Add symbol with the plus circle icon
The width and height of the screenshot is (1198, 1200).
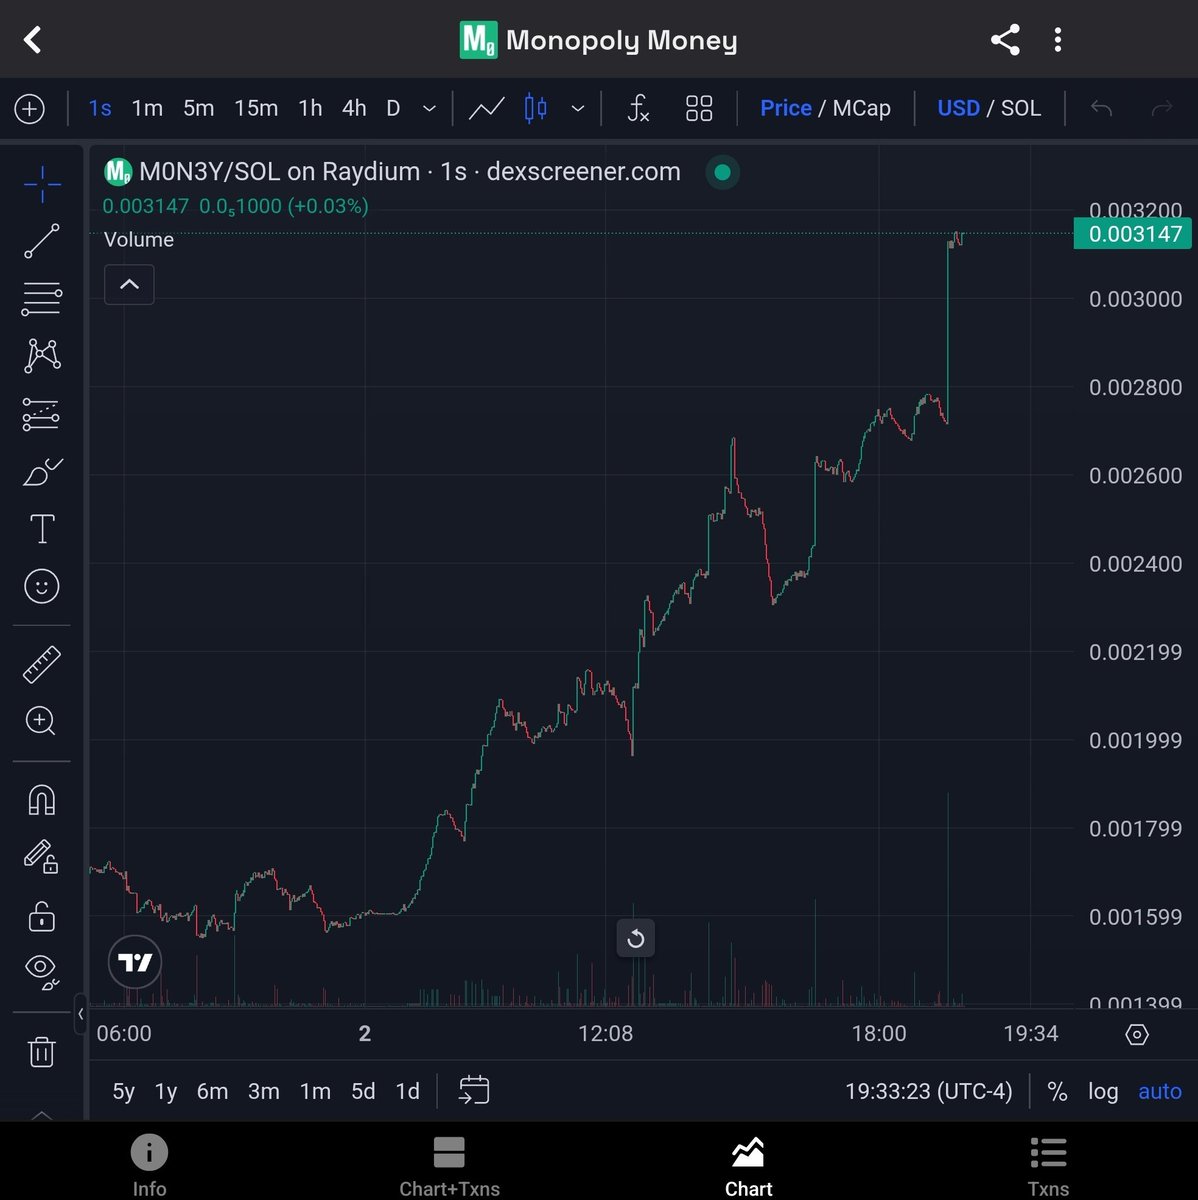[x=30, y=109]
